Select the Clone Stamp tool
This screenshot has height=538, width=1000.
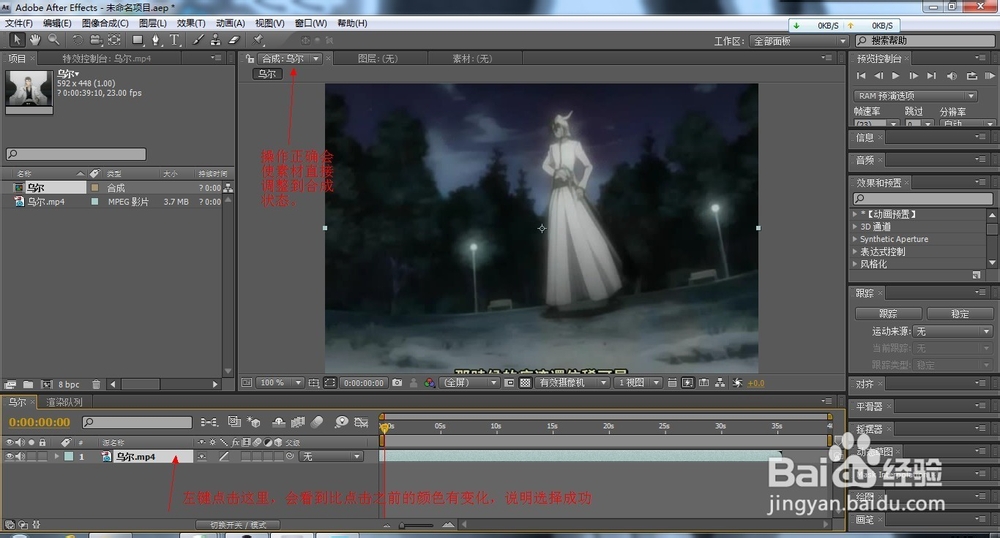[x=216, y=40]
